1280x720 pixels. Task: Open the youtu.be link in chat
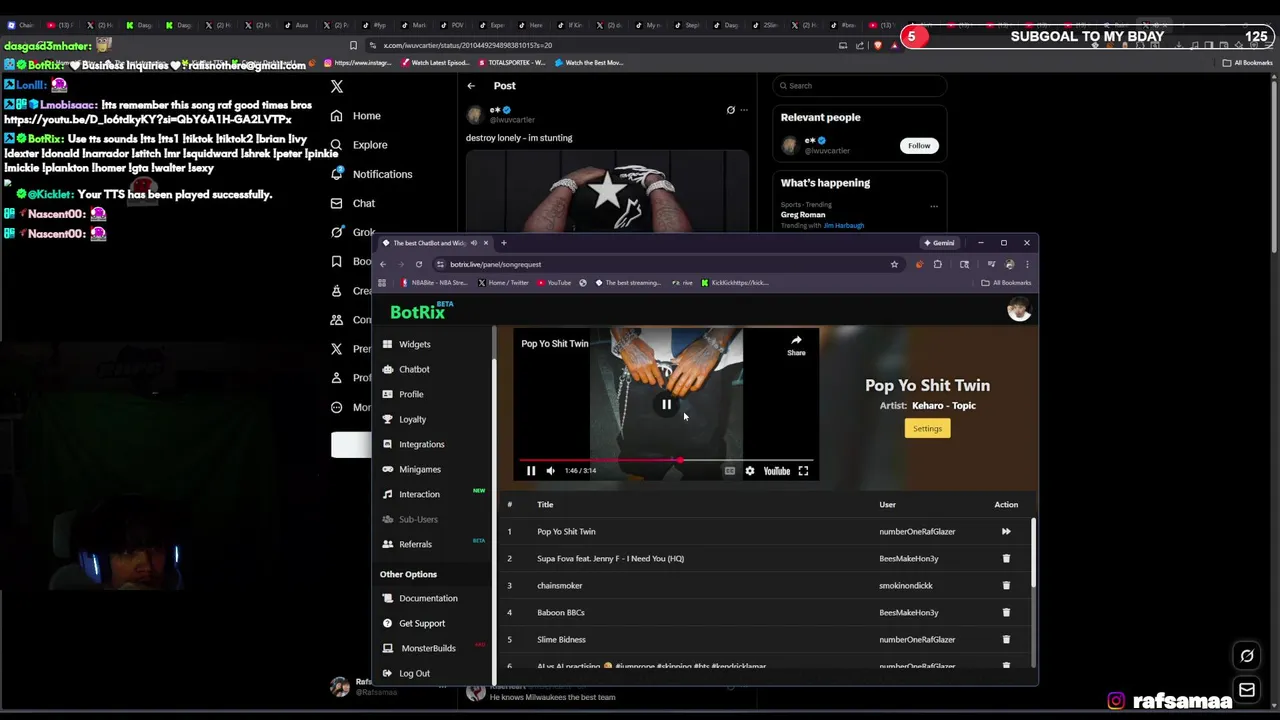pyautogui.click(x=148, y=119)
